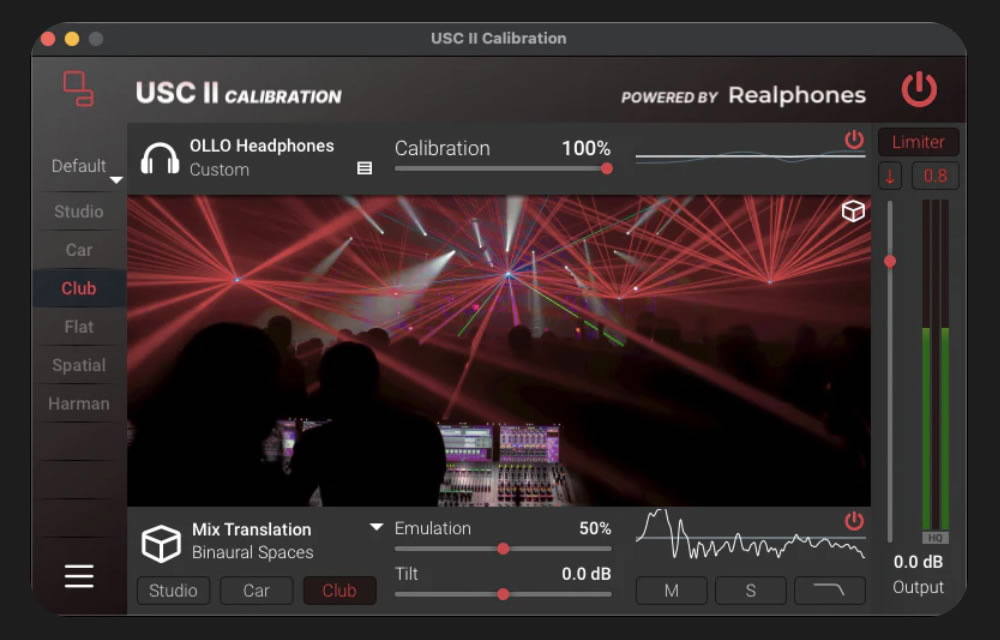
Task: Click the 3D cube icon on the image
Action: 853,211
